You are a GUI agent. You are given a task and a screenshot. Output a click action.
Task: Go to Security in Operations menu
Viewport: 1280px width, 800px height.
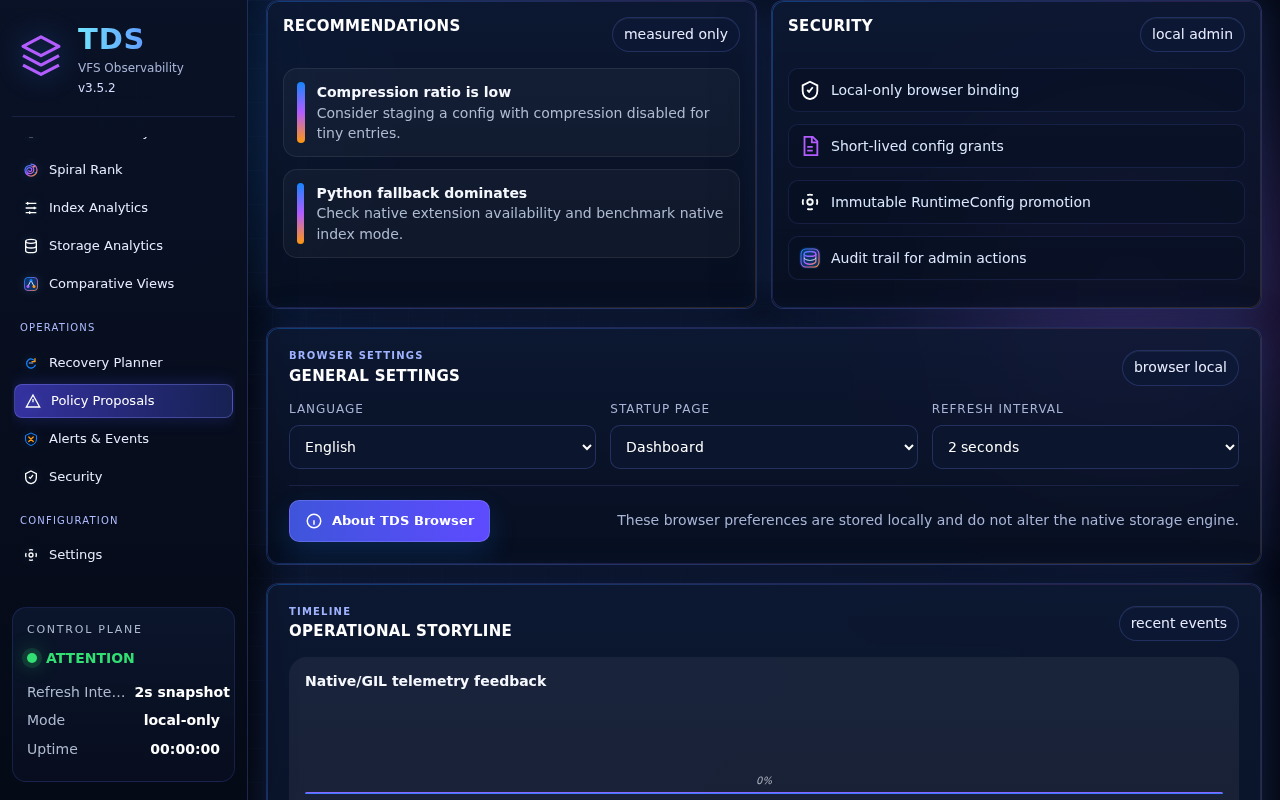point(123,477)
